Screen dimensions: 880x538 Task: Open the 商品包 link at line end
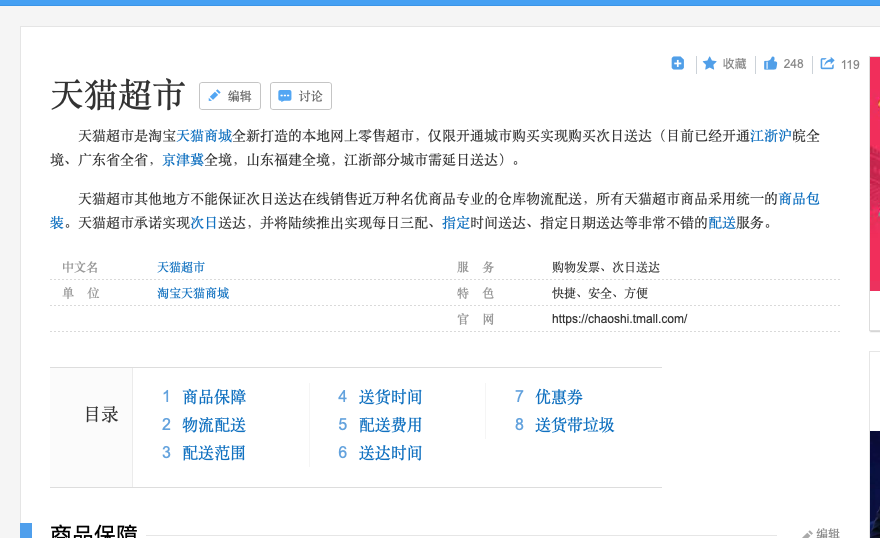tap(799, 199)
